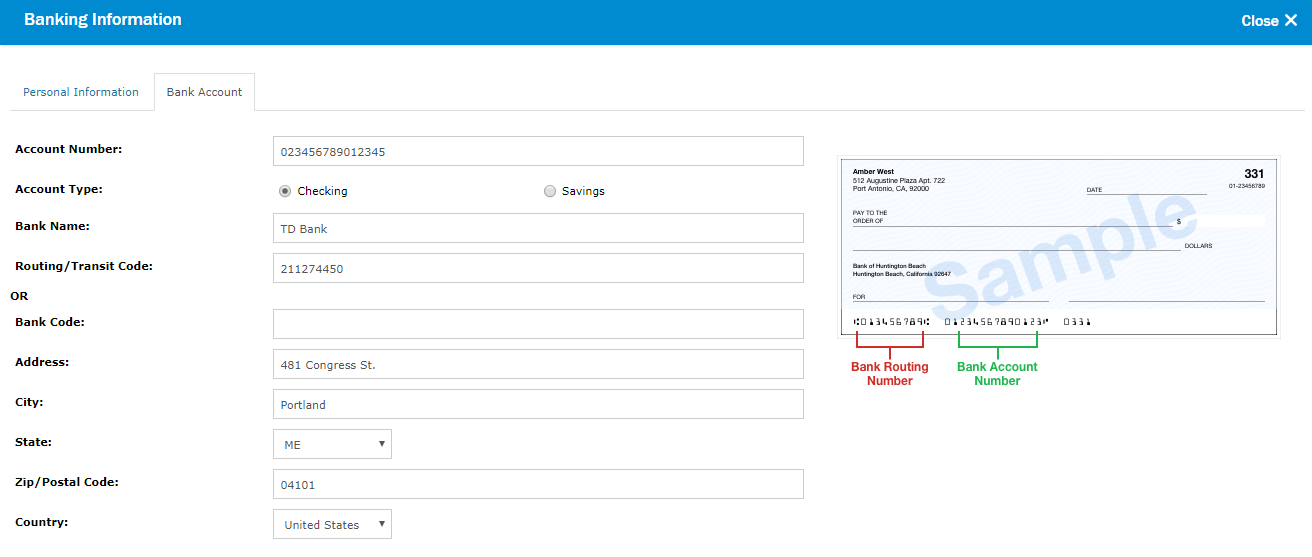The height and width of the screenshot is (557, 1312).
Task: Click the OR separator text
Action: click(19, 296)
